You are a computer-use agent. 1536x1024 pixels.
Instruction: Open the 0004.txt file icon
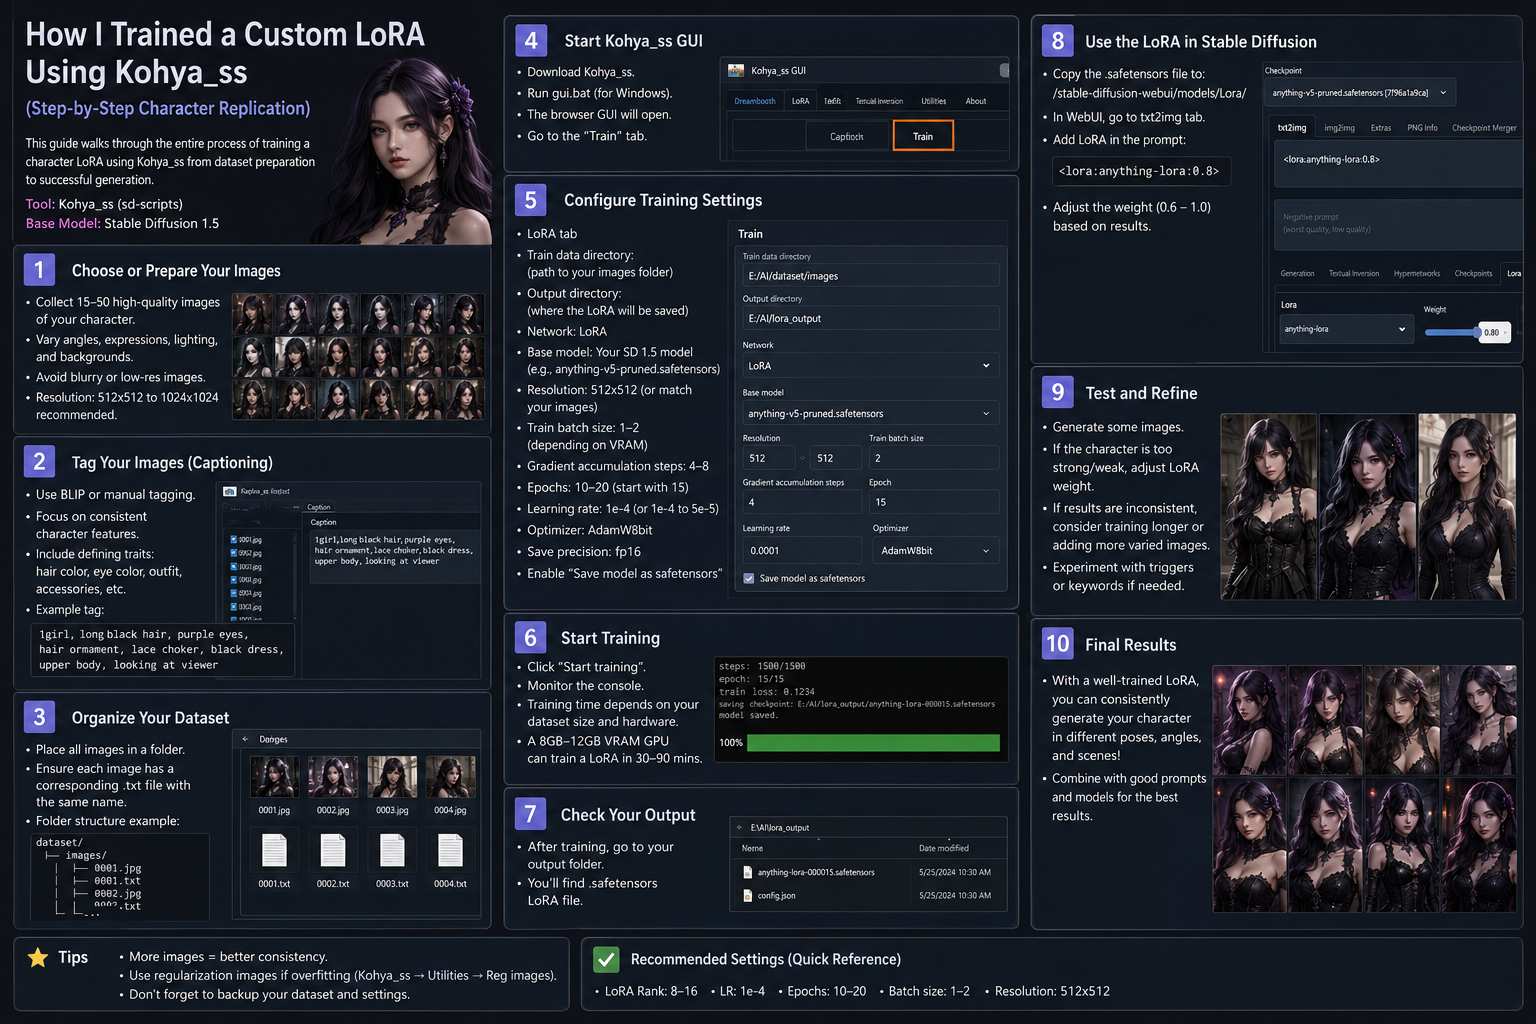point(450,851)
